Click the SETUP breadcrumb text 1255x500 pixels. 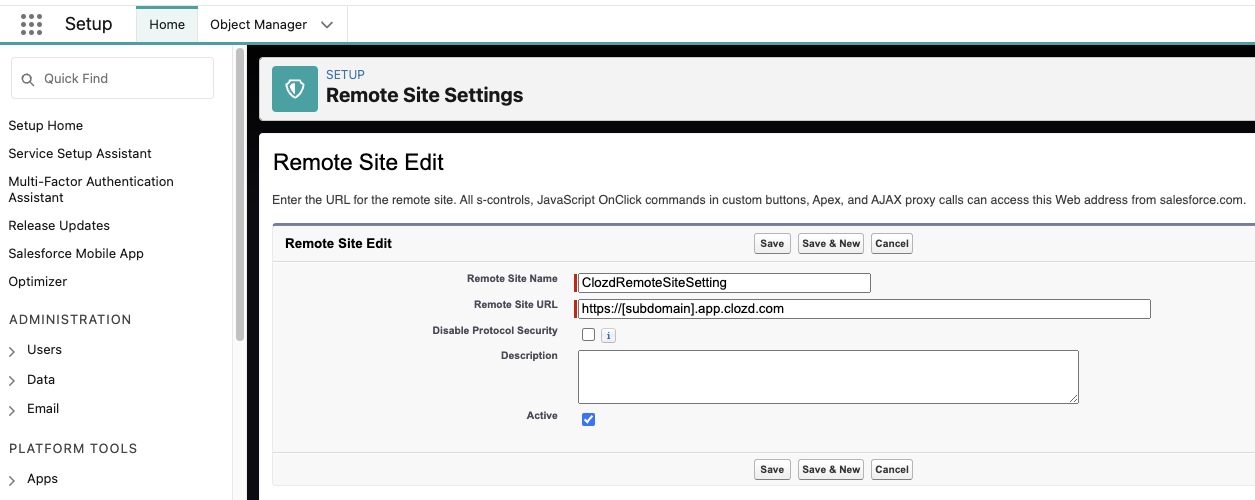(x=345, y=75)
